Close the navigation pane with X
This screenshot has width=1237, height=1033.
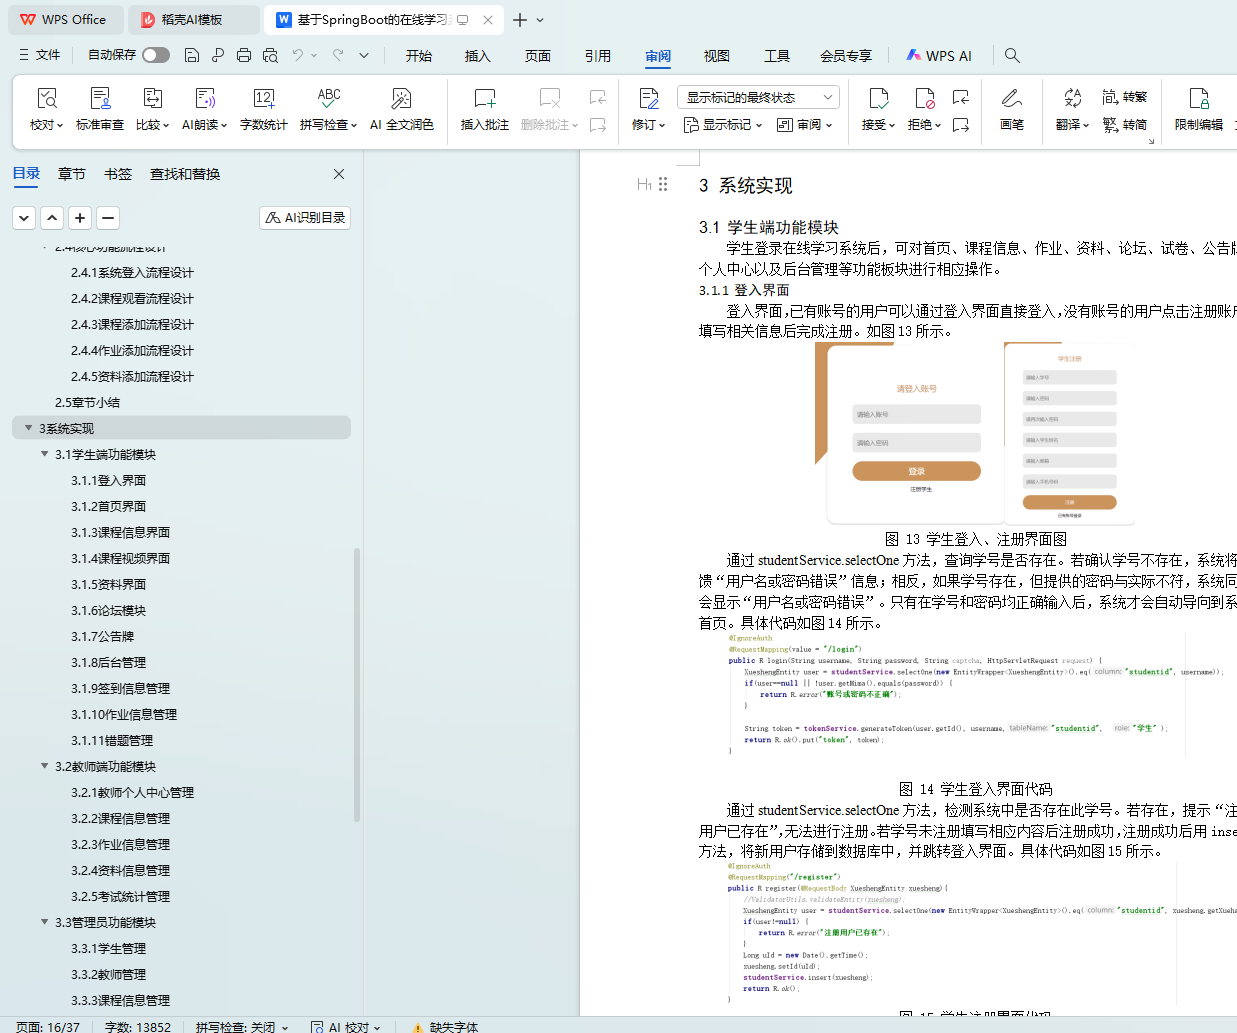339,174
